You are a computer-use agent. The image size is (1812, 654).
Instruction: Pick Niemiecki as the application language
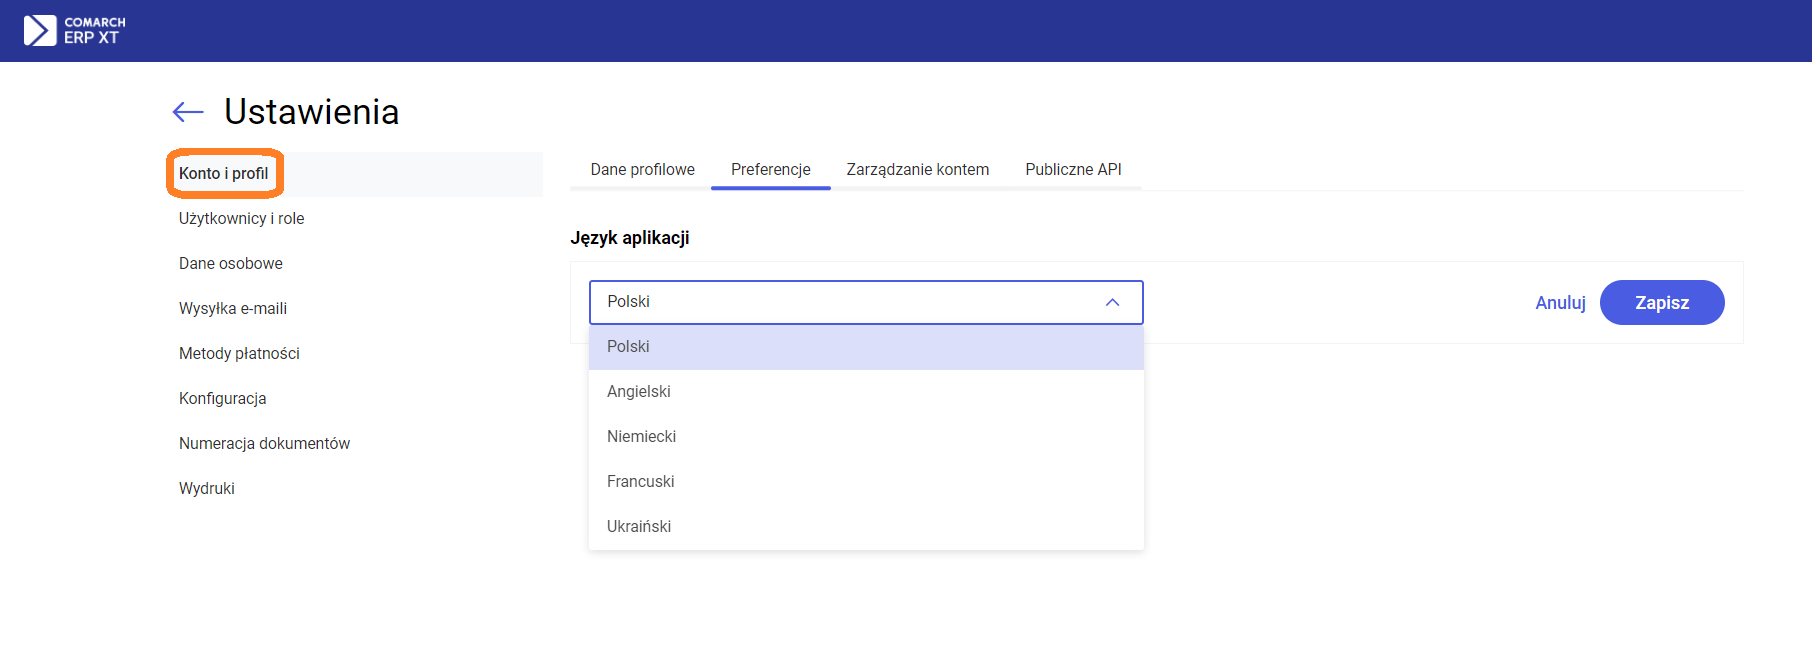641,437
